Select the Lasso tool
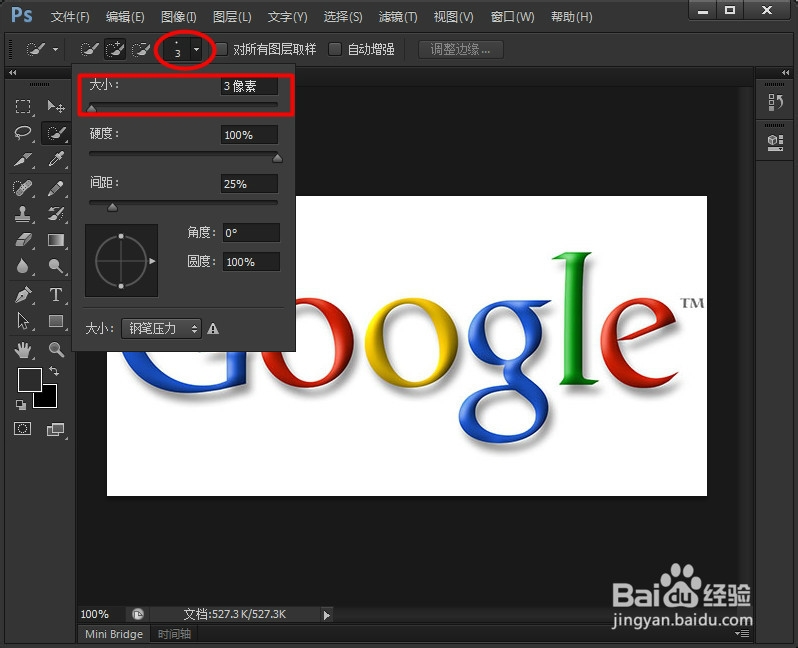The image size is (798, 648). tap(23, 133)
